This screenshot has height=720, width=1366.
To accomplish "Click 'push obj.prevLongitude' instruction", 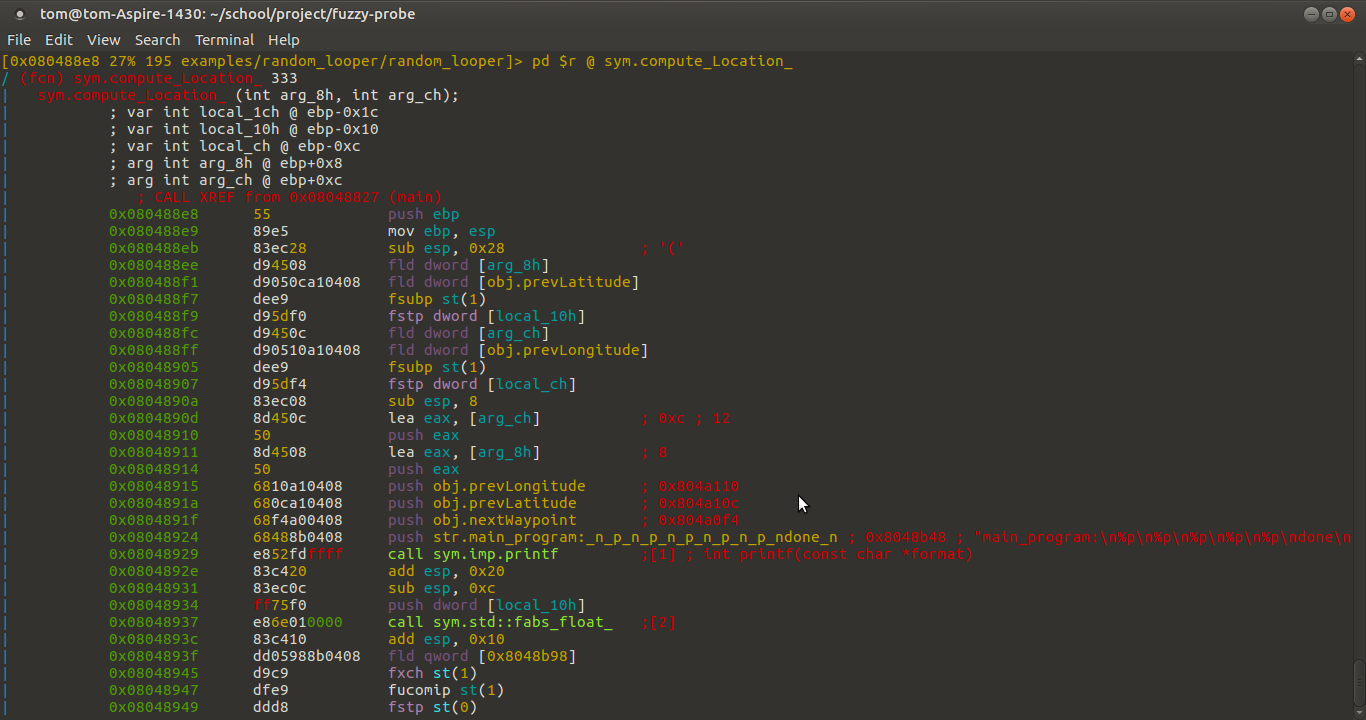I will point(487,486).
